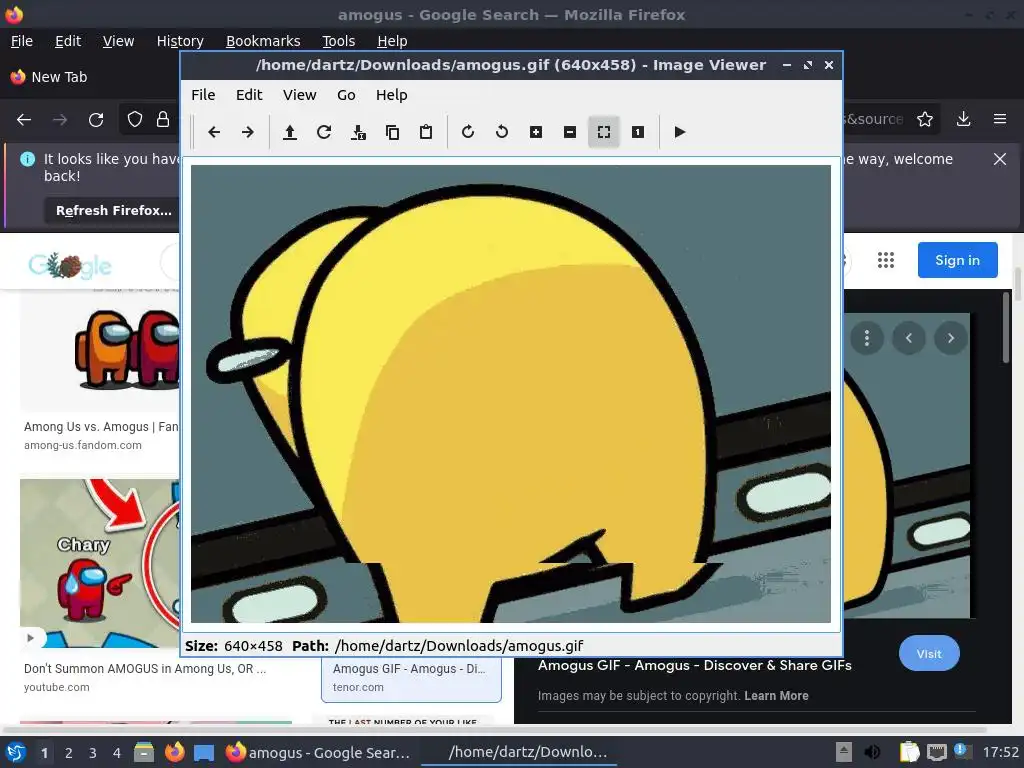
Task: Open the Google apps grid
Action: click(886, 260)
